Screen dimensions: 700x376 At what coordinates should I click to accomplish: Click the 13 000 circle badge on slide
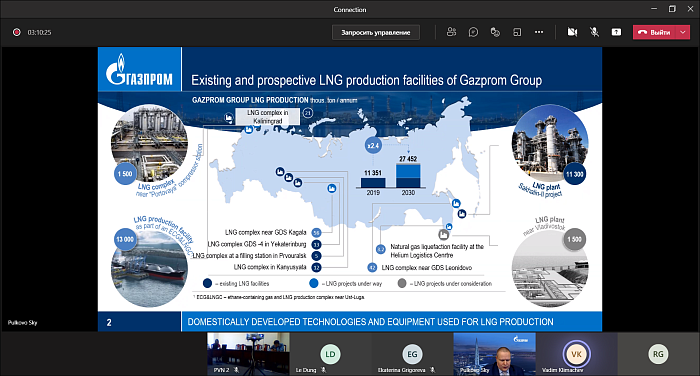click(125, 239)
